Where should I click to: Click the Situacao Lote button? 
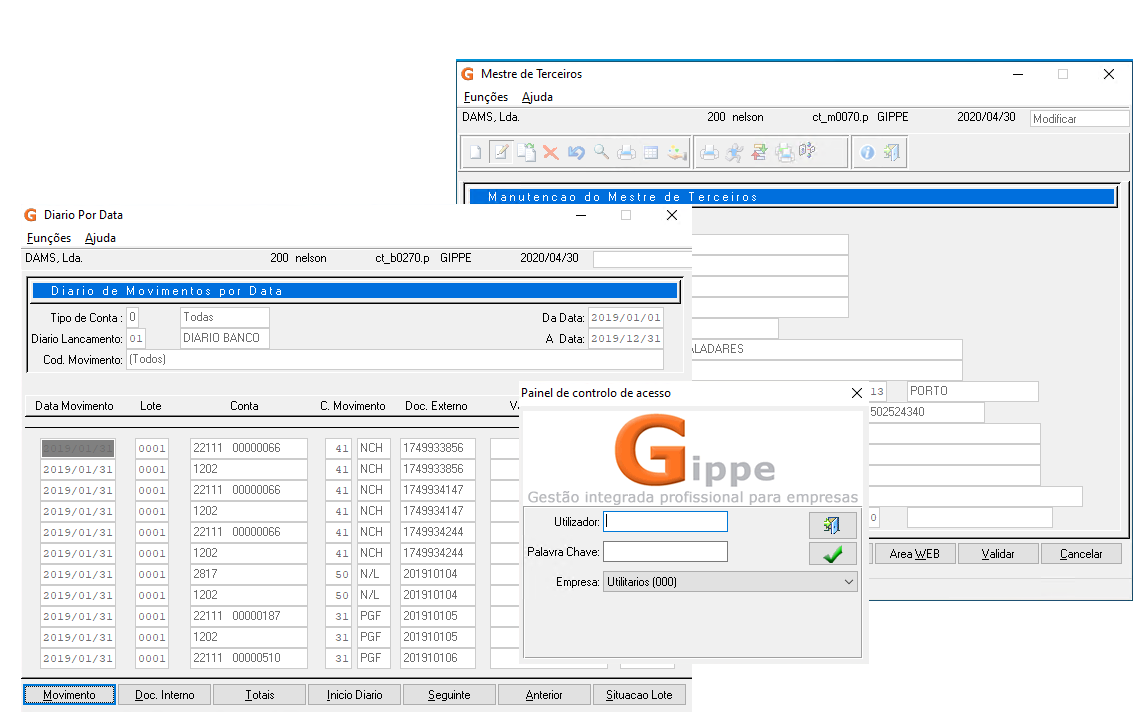[x=639, y=695]
